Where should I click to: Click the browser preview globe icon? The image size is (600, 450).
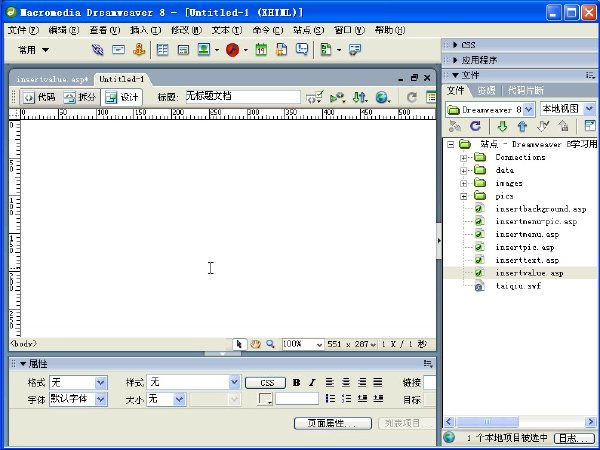coord(382,98)
